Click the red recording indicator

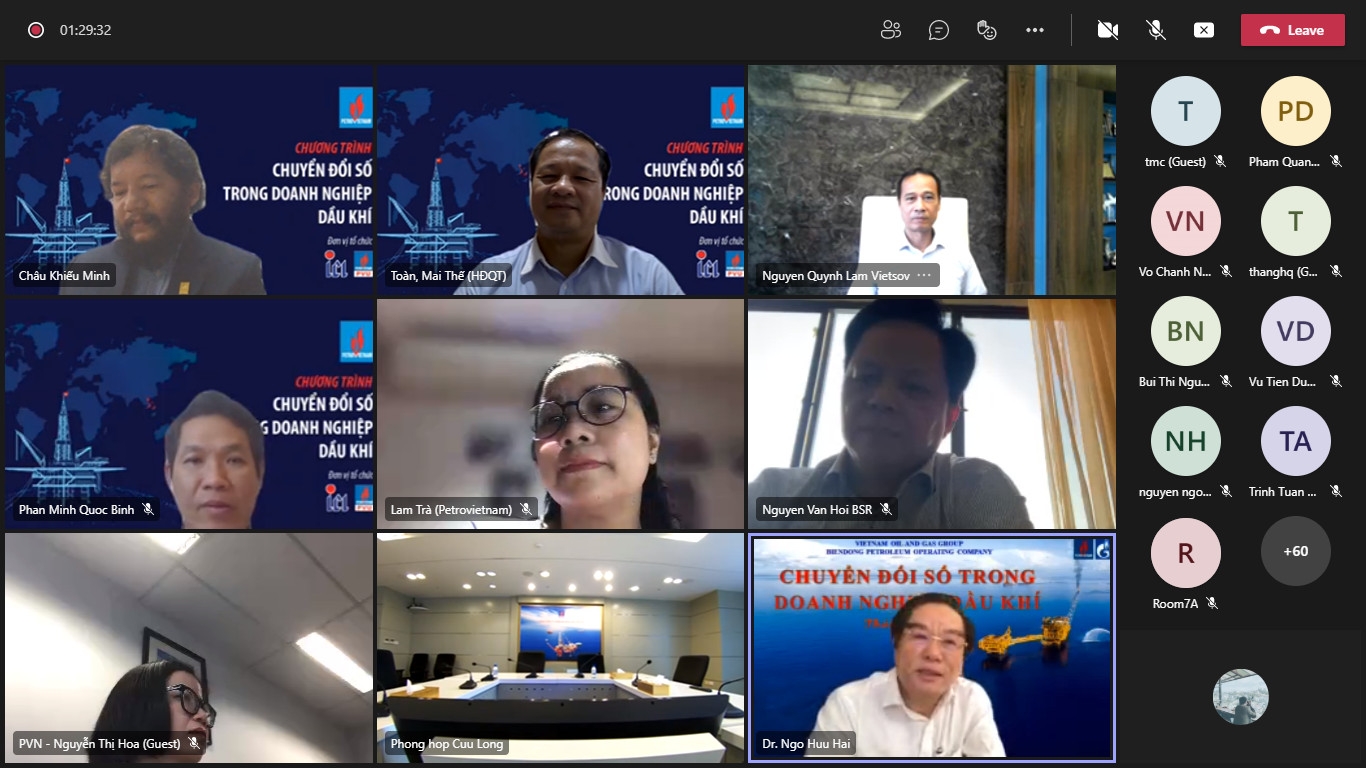point(36,30)
